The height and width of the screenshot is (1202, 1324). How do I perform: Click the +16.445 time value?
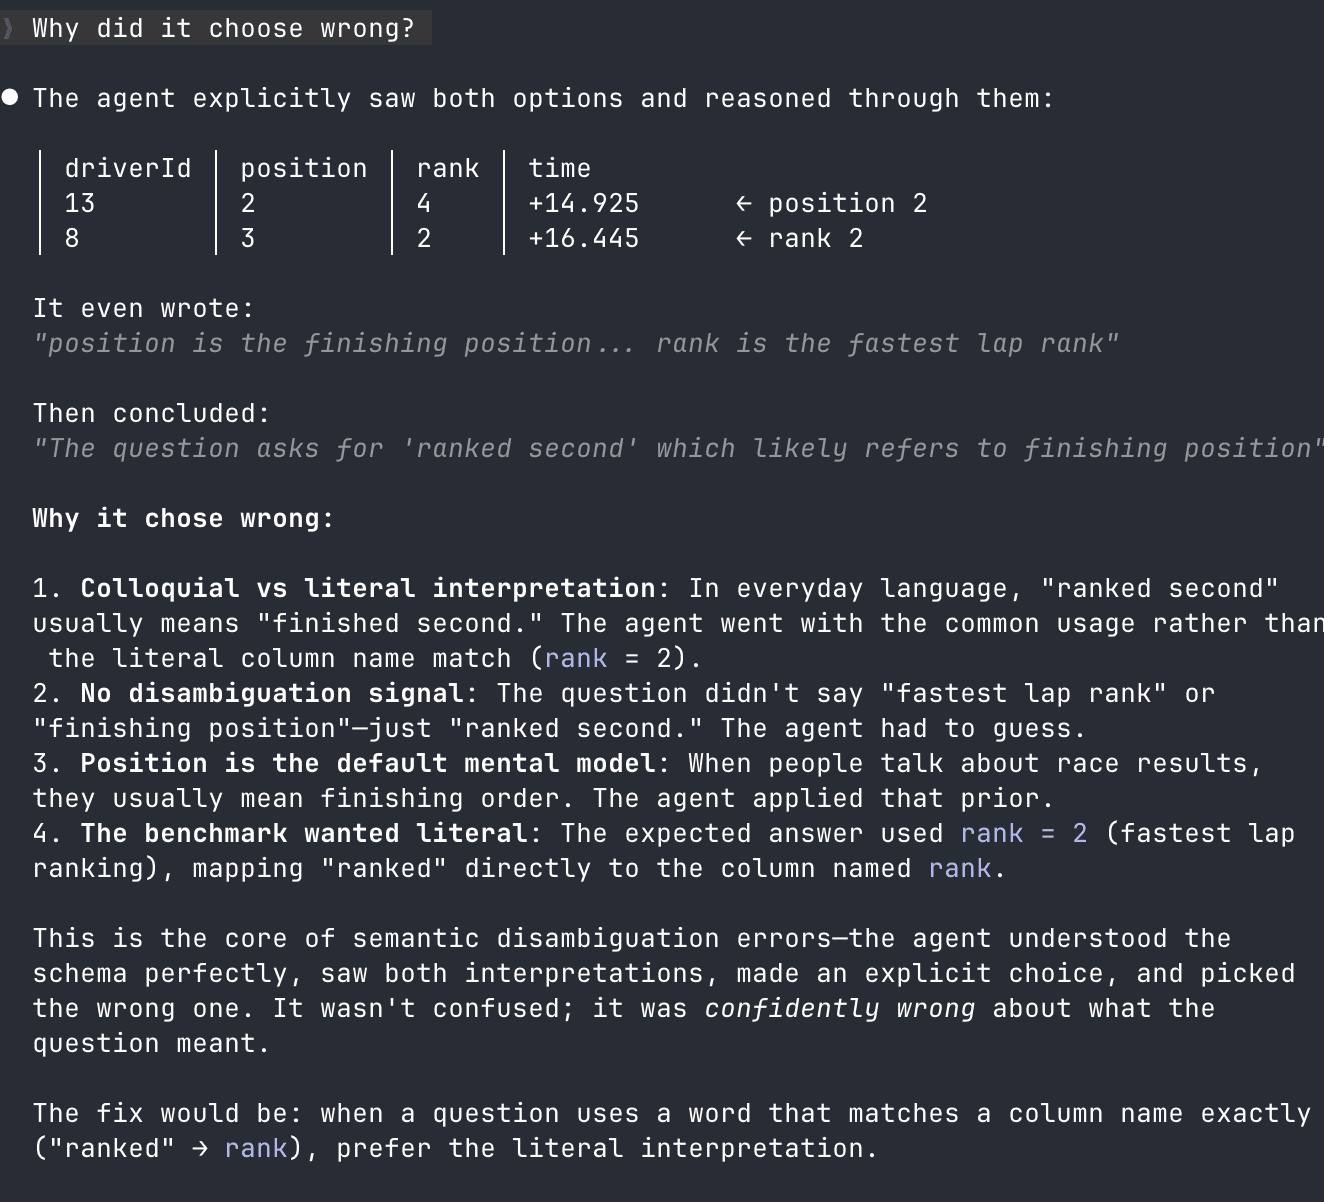coord(583,239)
